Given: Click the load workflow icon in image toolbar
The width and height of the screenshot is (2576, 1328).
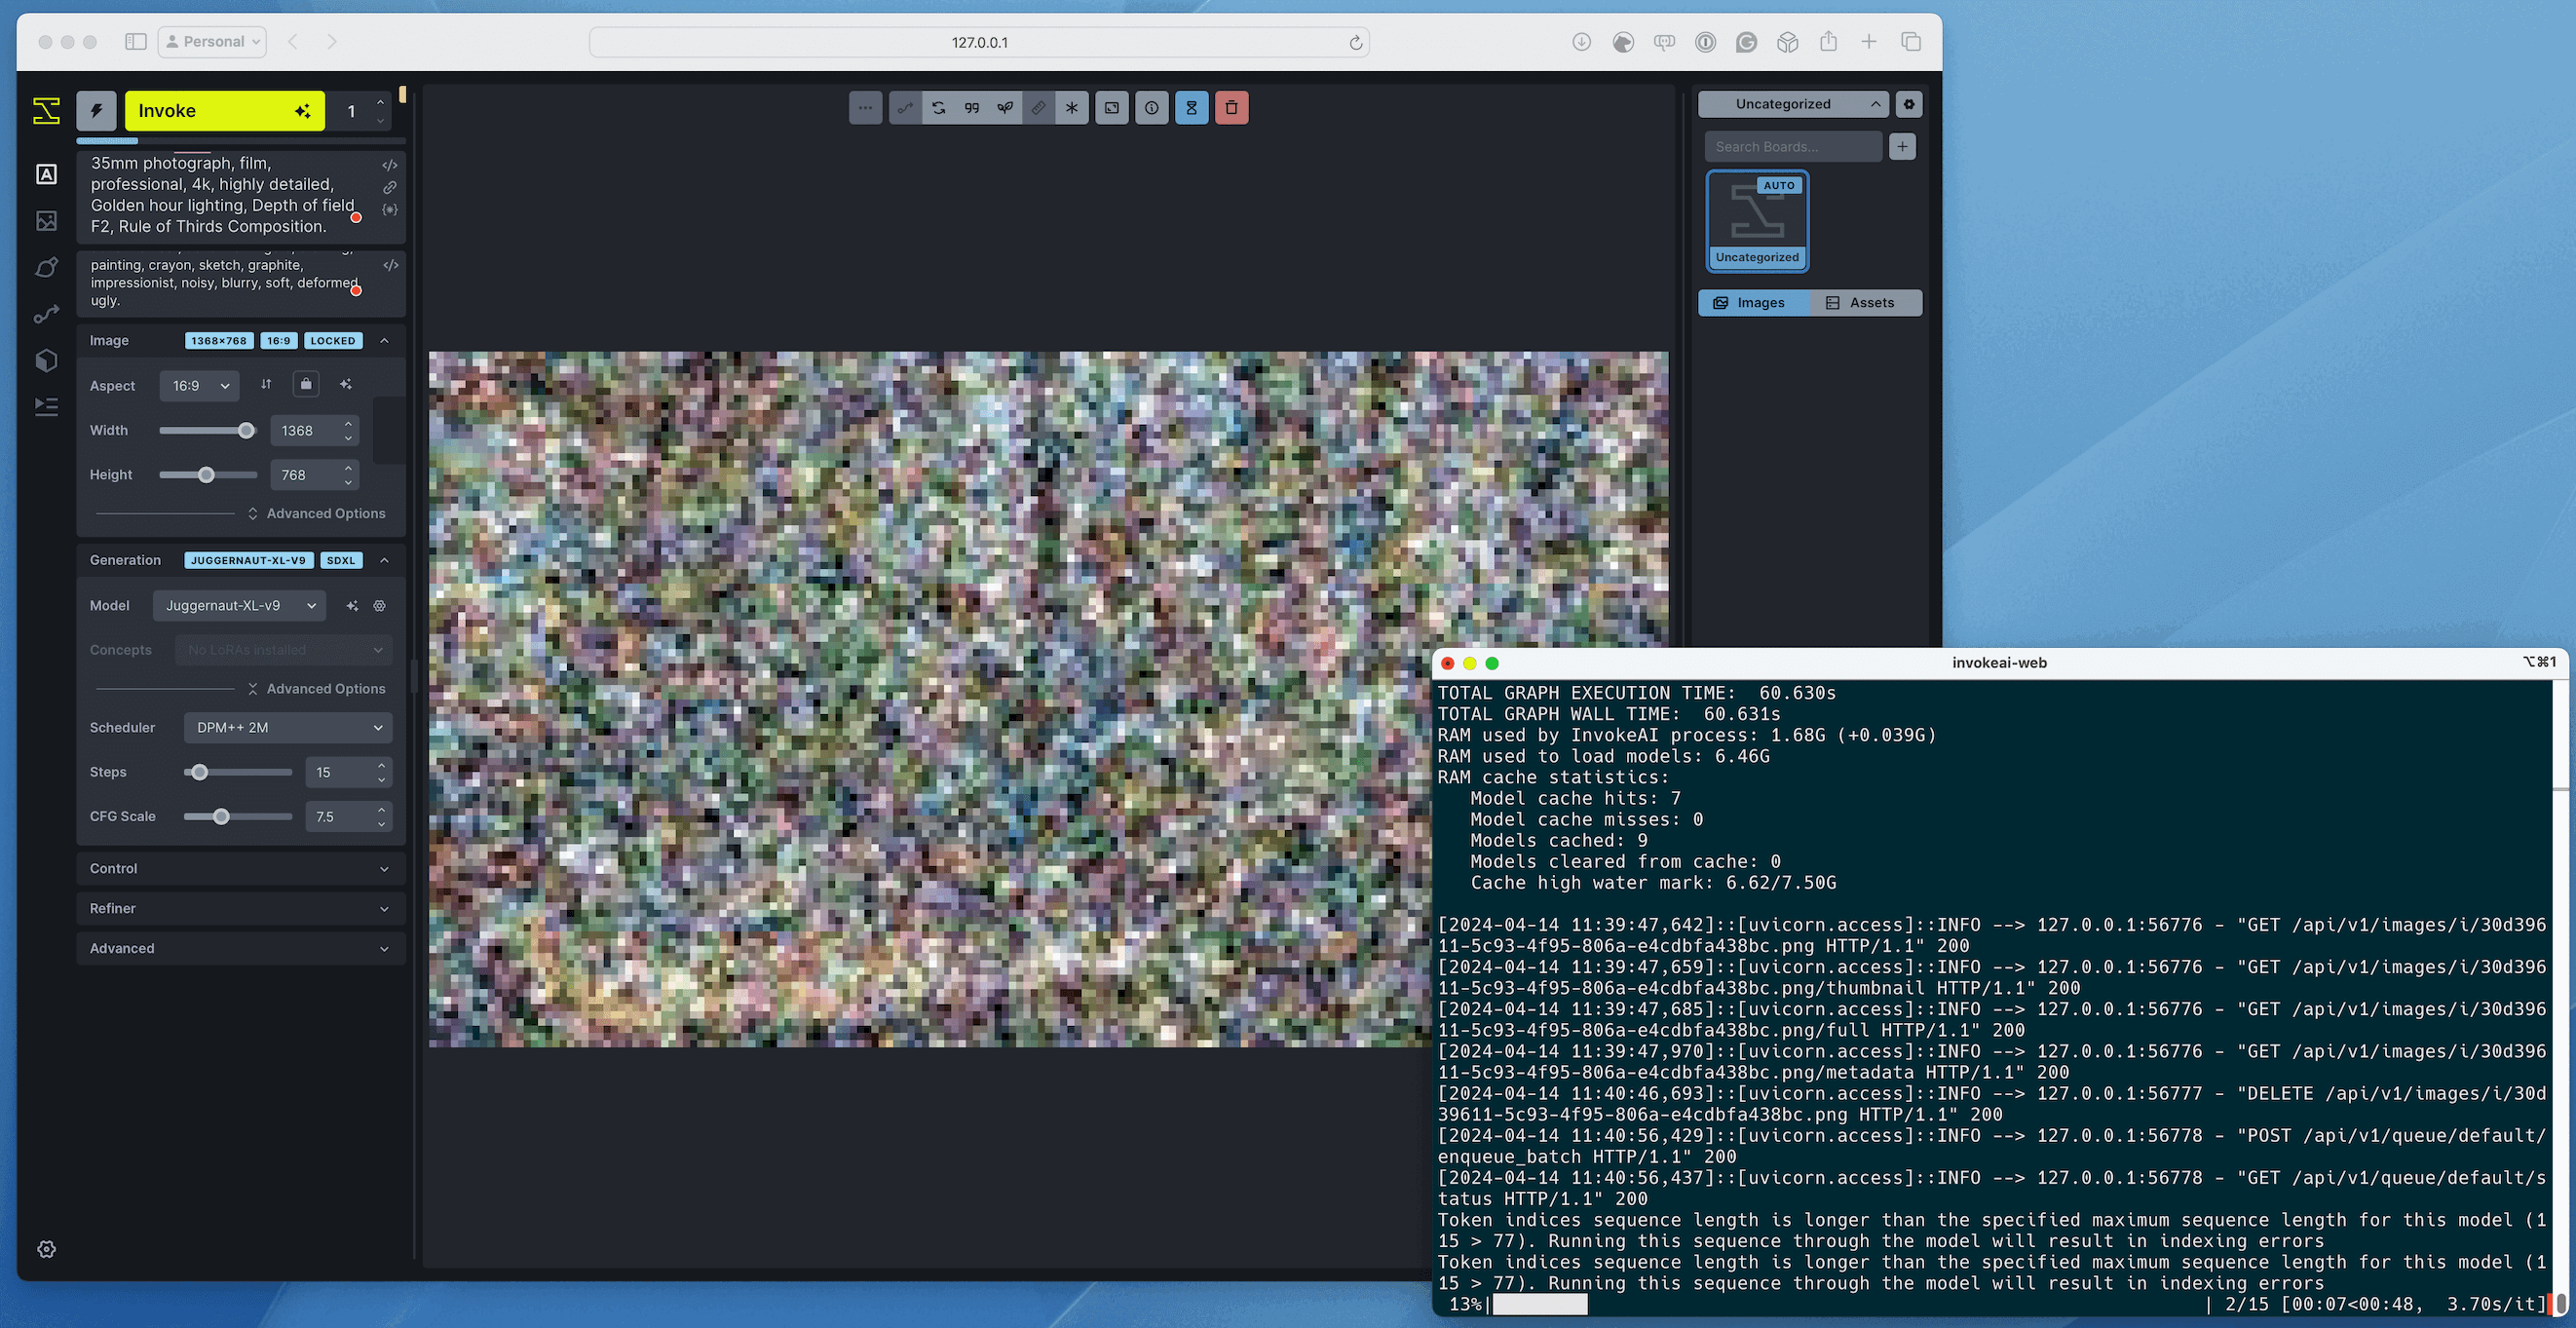Looking at the screenshot, I should point(905,108).
